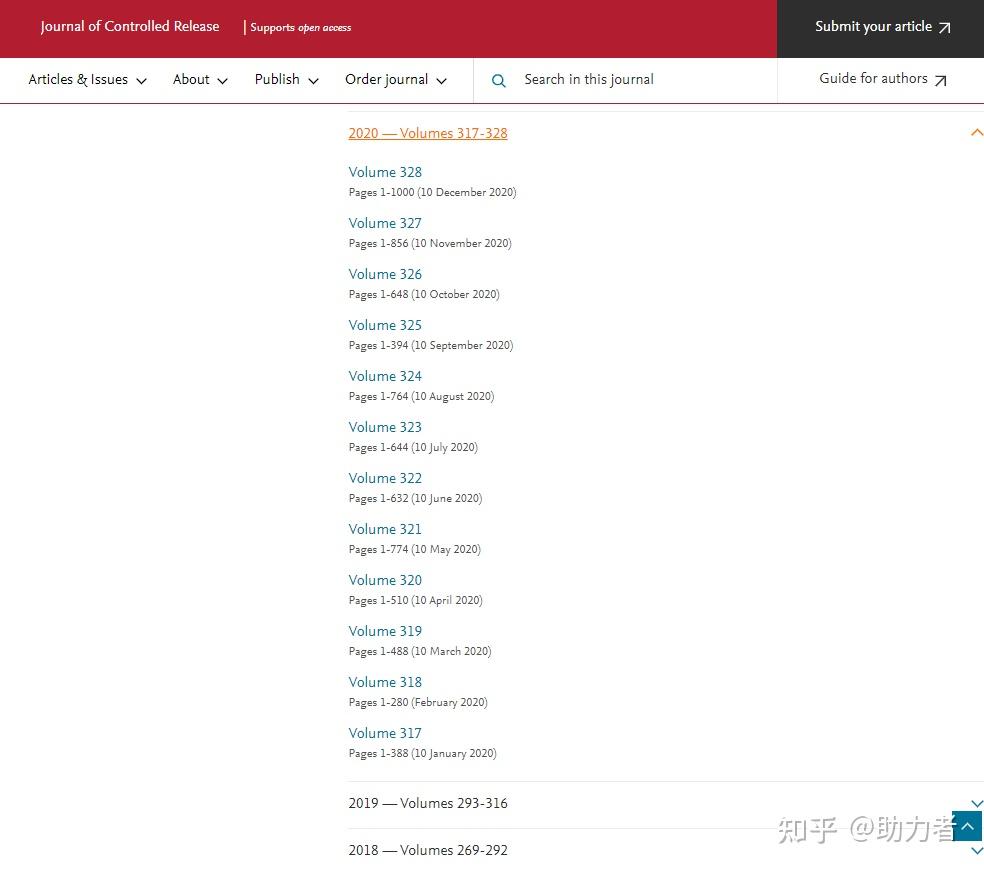Click text Pages 1-764 (10 August 2020)
984x869 pixels.
[421, 397]
